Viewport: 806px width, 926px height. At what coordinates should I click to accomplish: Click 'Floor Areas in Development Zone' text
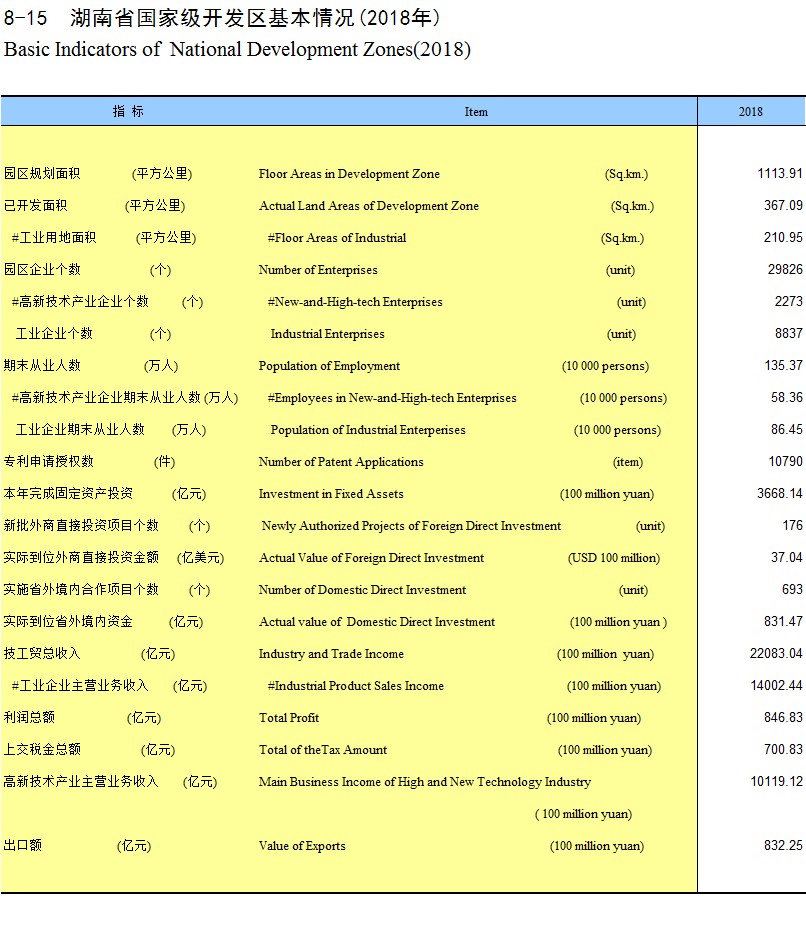(x=349, y=174)
